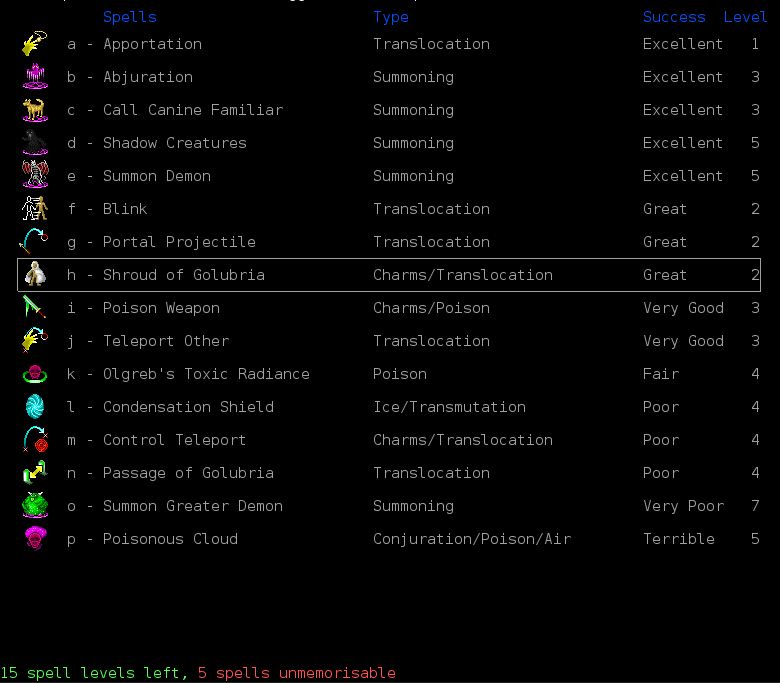This screenshot has width=780, height=683.
Task: Click the Summon Greater Demon icon
Action: pyautogui.click(x=35, y=506)
